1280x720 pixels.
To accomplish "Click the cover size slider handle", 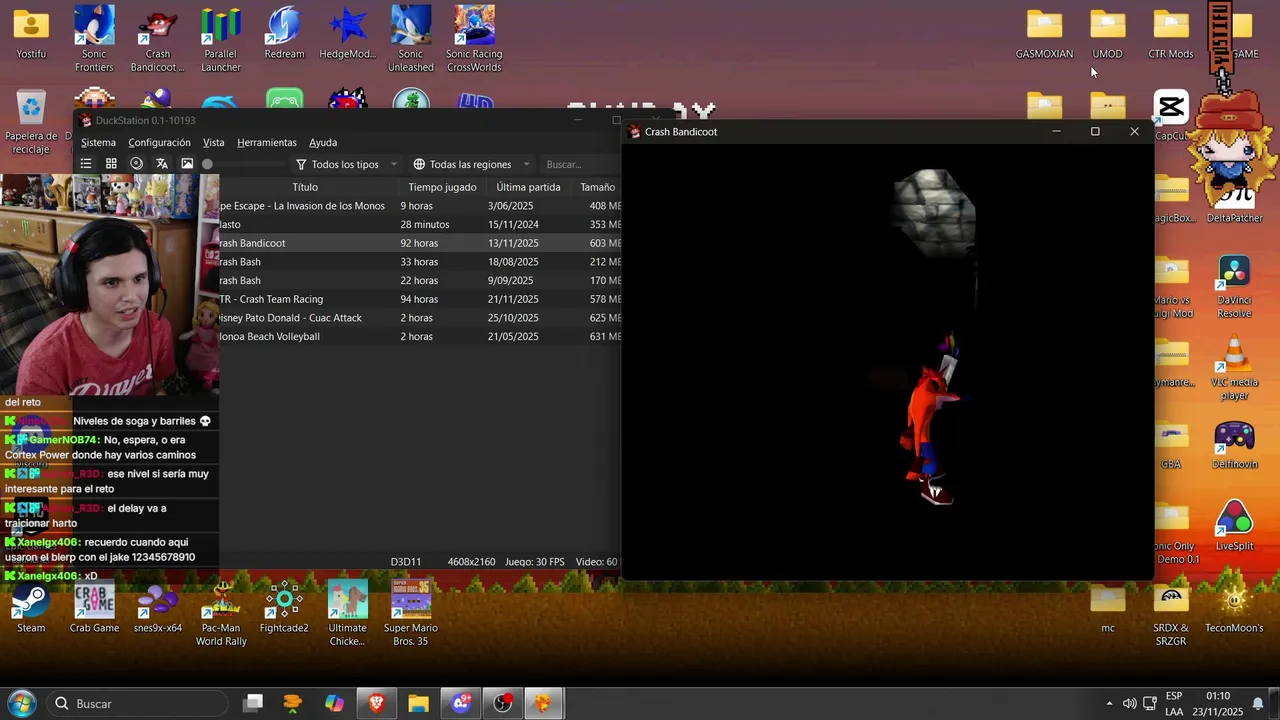I will pos(207,164).
